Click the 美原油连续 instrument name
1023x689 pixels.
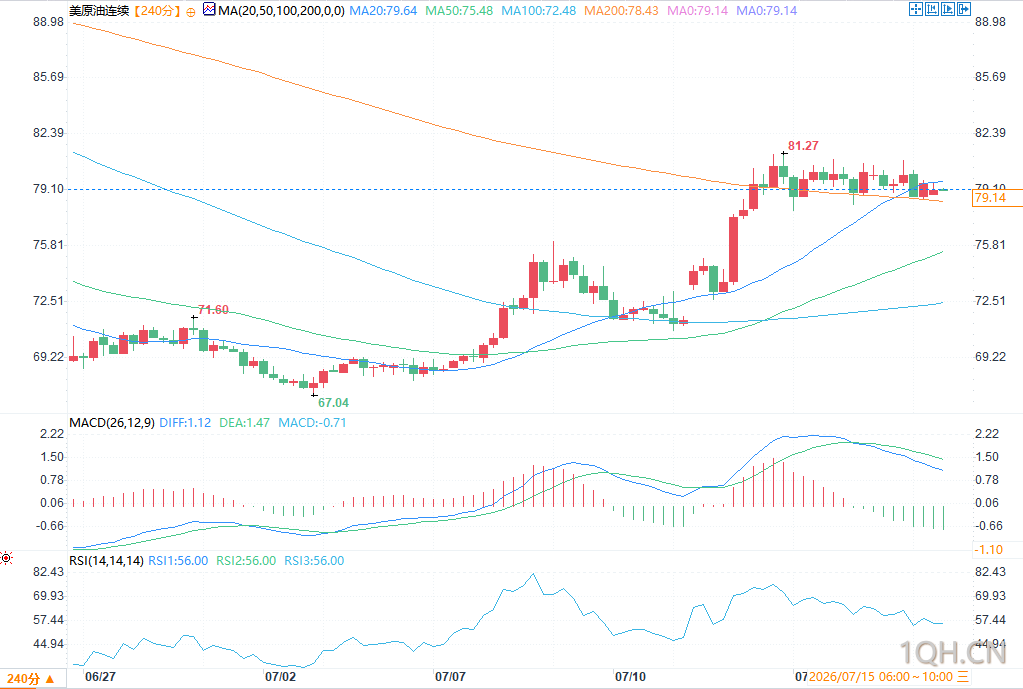click(99, 10)
